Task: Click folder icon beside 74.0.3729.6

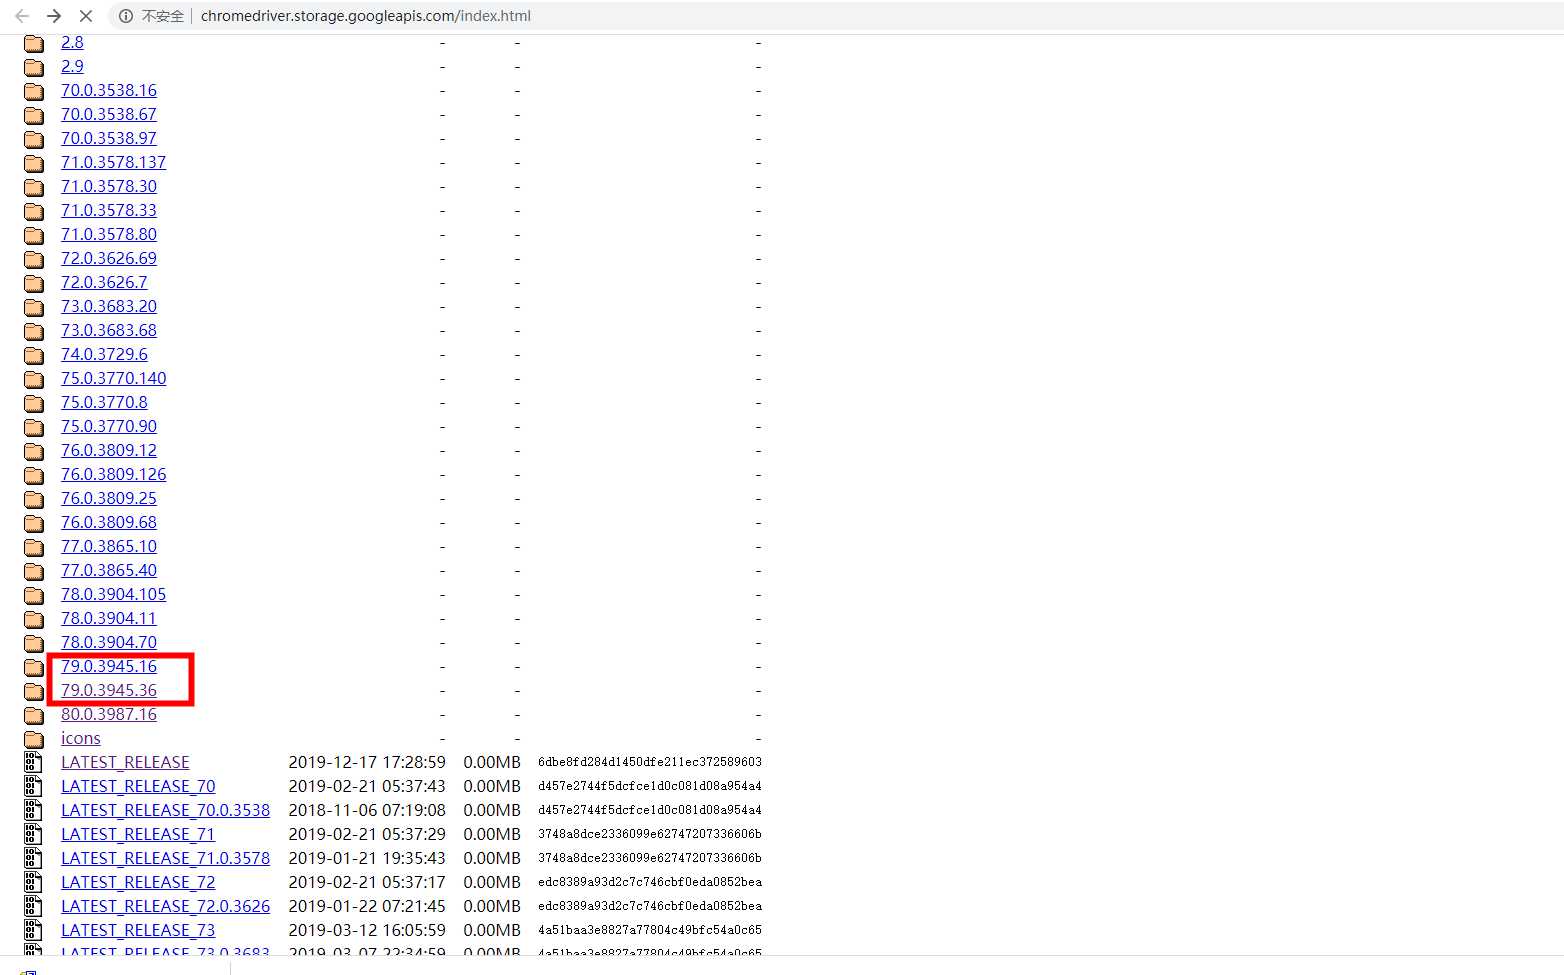Action: click(34, 355)
